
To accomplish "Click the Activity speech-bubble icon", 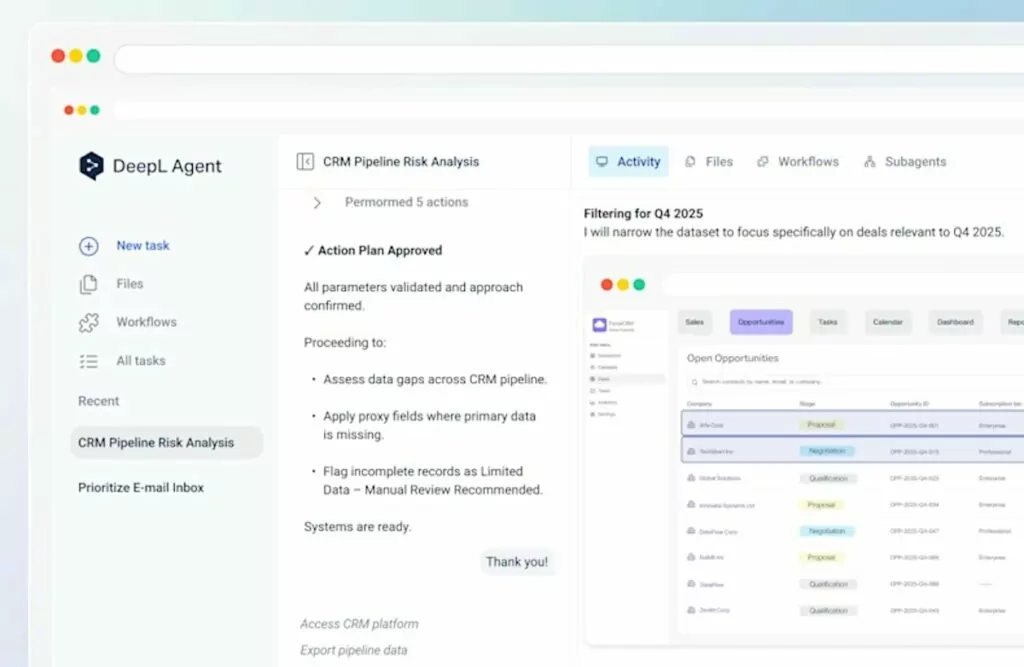I will coord(602,161).
